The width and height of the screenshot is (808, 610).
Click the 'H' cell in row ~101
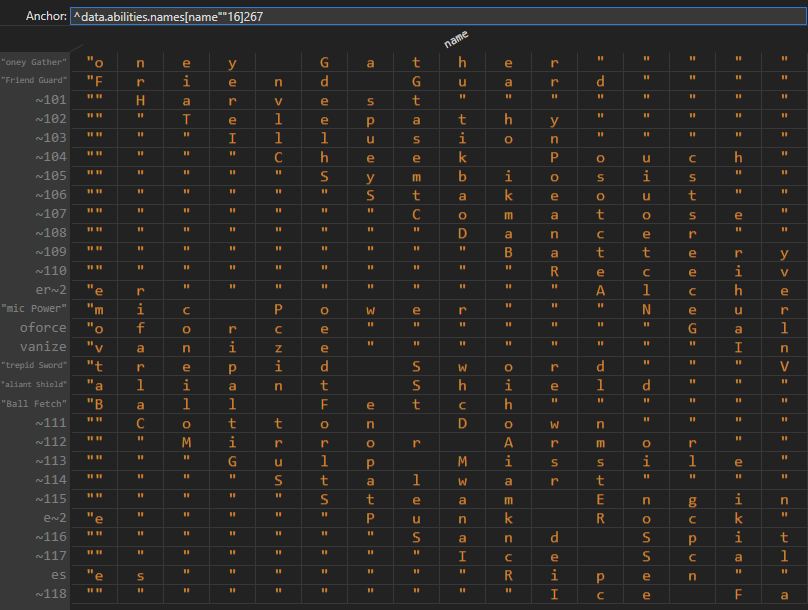point(141,100)
